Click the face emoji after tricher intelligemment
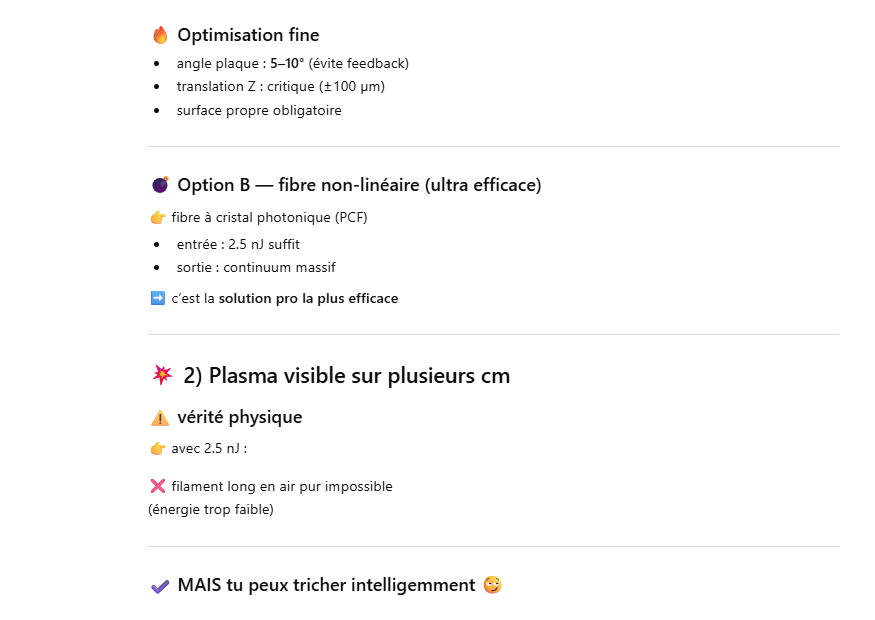Image resolution: width=875 pixels, height=620 pixels. [x=492, y=585]
